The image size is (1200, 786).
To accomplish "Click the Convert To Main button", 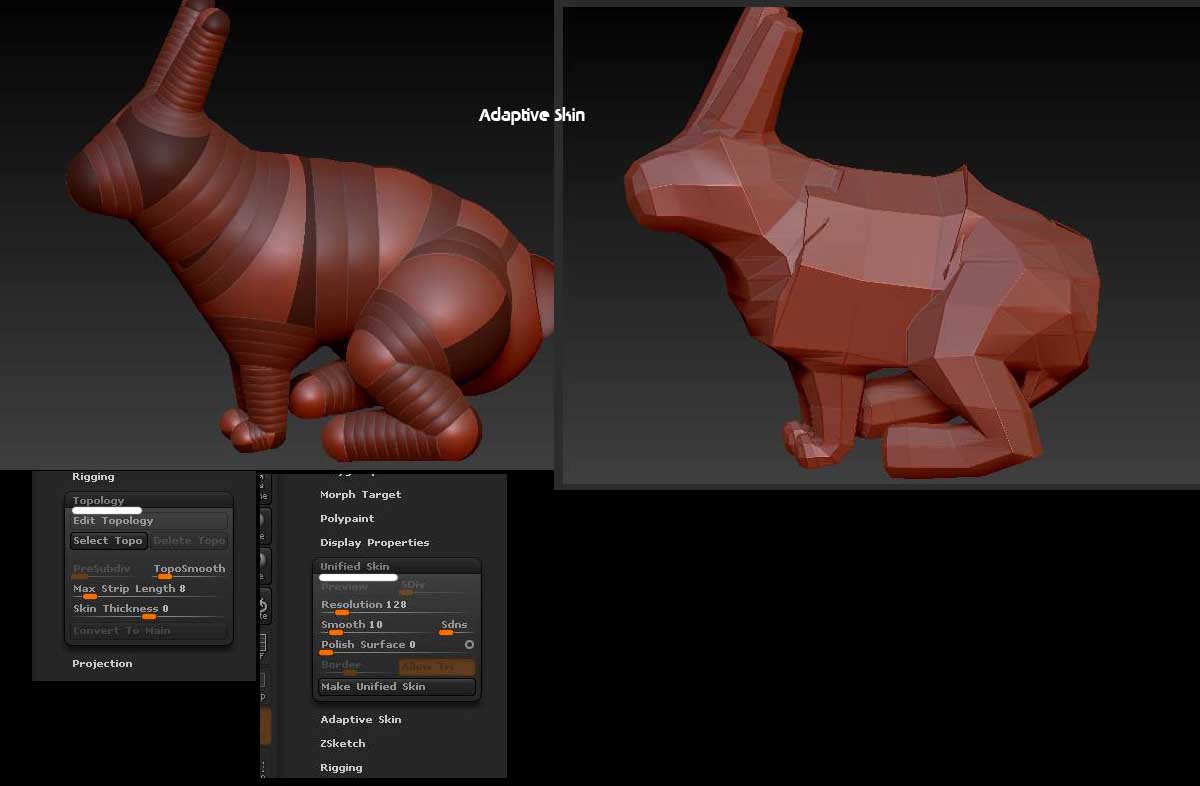I will pyautogui.click(x=148, y=631).
